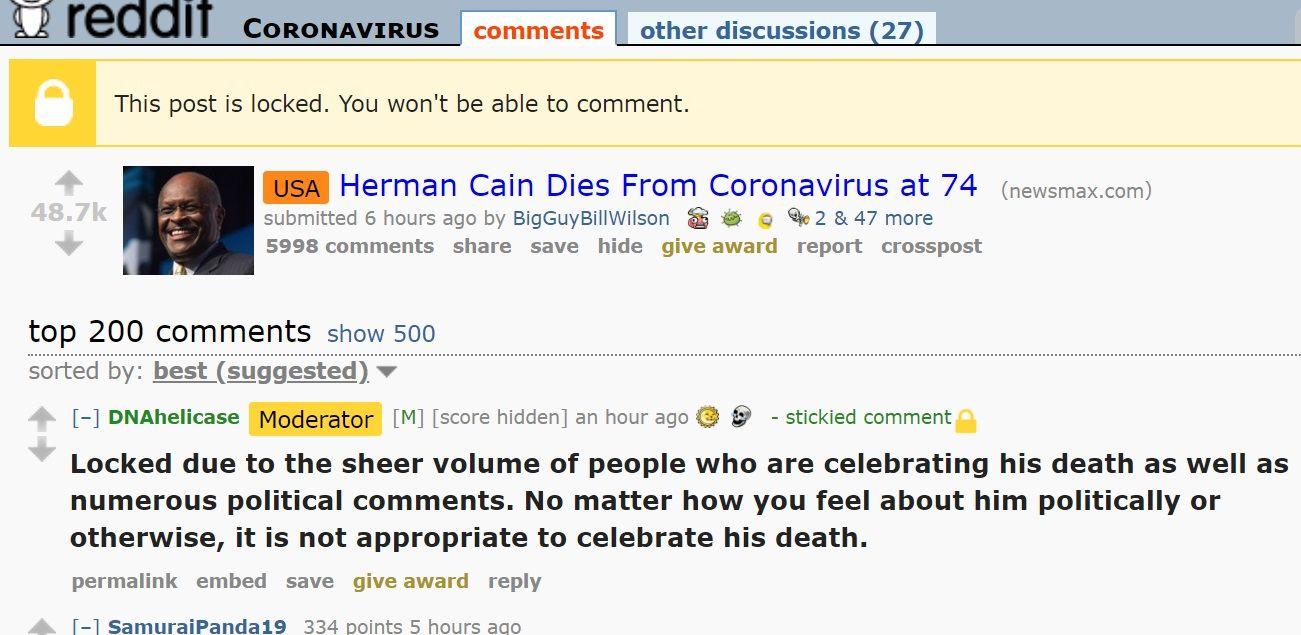Image resolution: width=1301 pixels, height=635 pixels.
Task: Give award to the post
Action: [x=719, y=246]
